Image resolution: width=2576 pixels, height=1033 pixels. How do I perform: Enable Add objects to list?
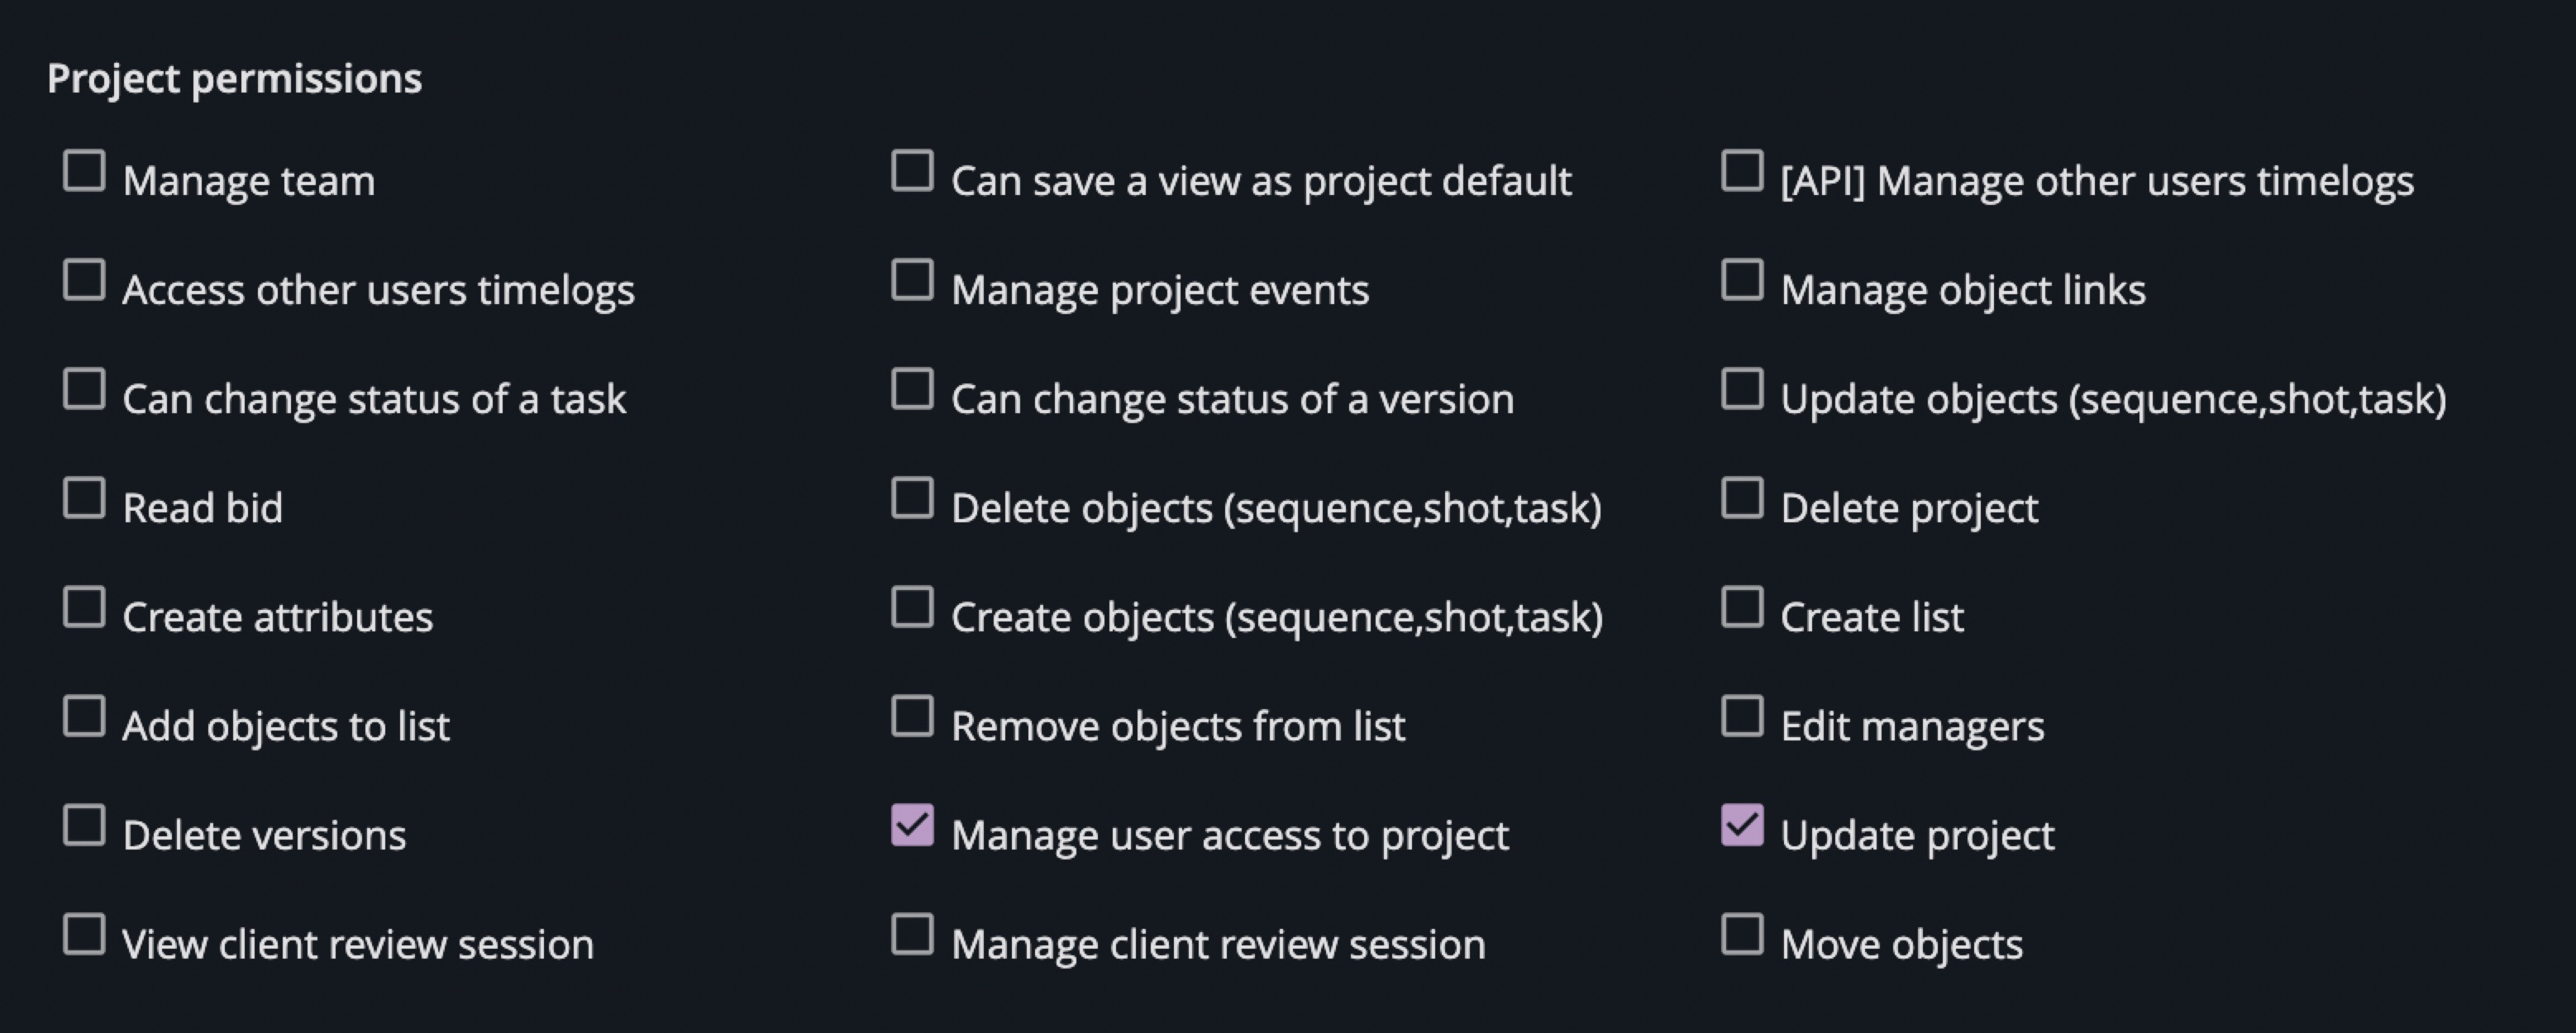point(84,716)
